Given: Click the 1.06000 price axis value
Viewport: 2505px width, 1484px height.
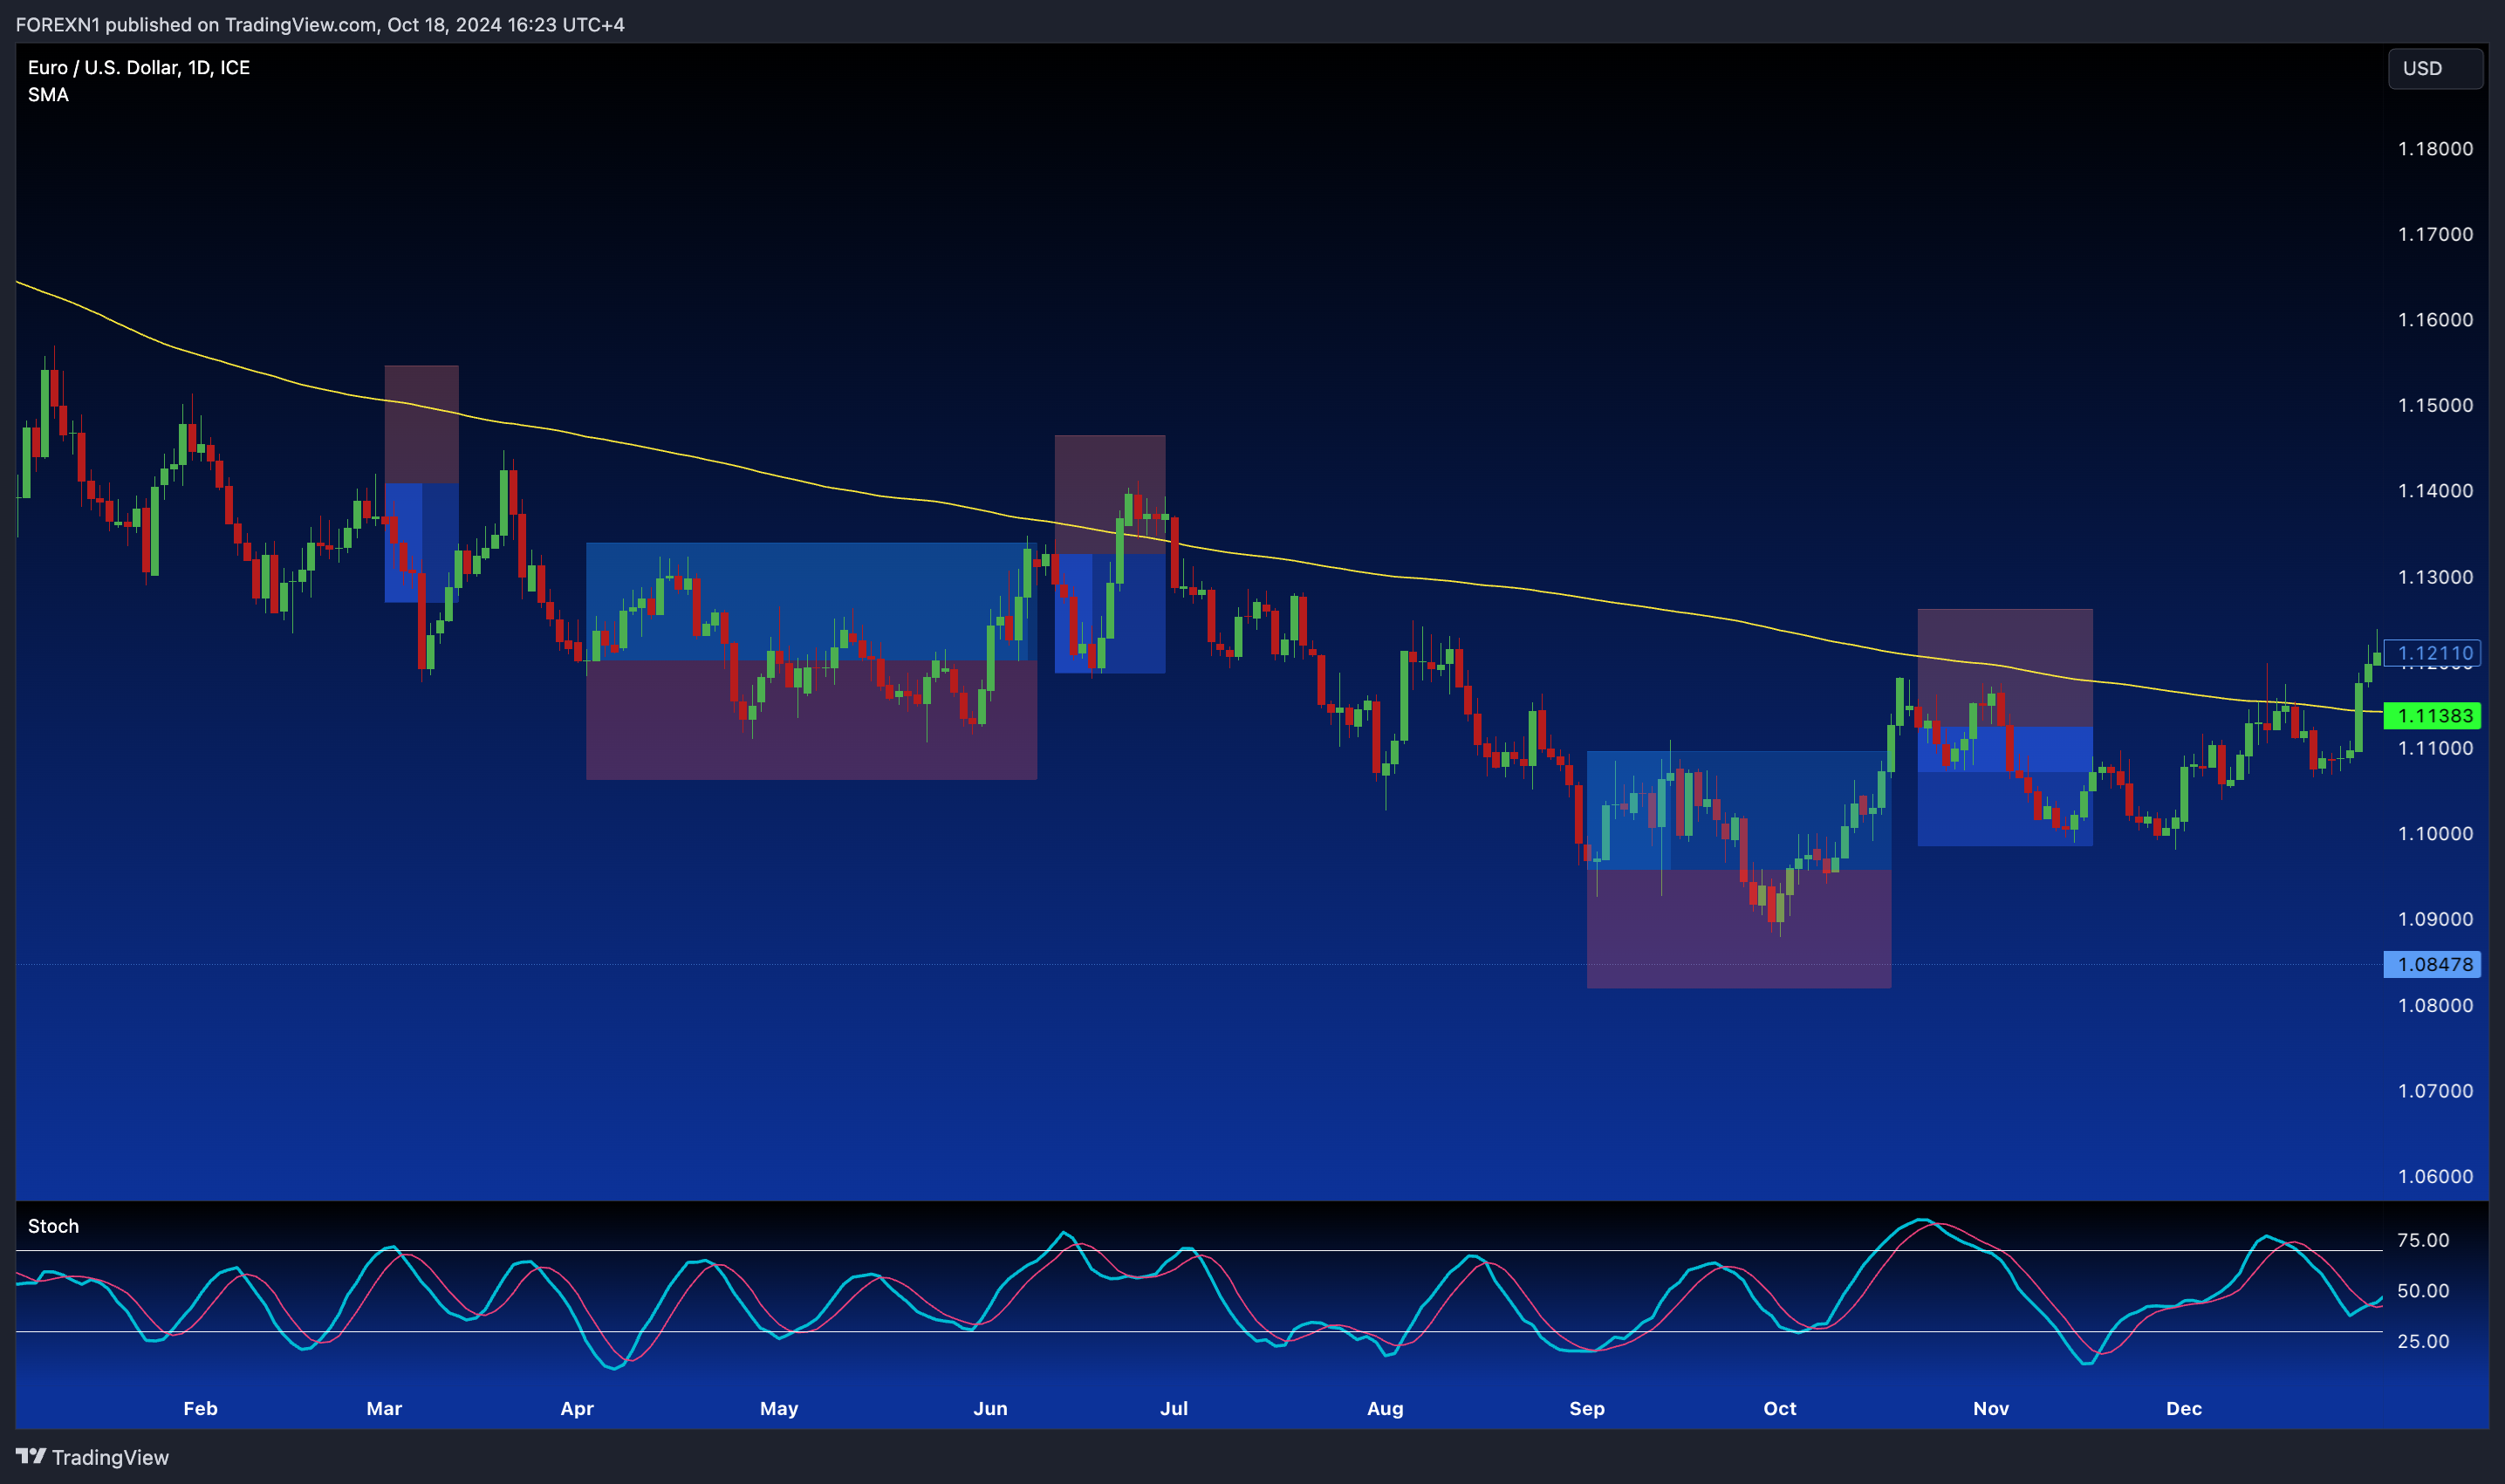Looking at the screenshot, I should point(2435,1176).
